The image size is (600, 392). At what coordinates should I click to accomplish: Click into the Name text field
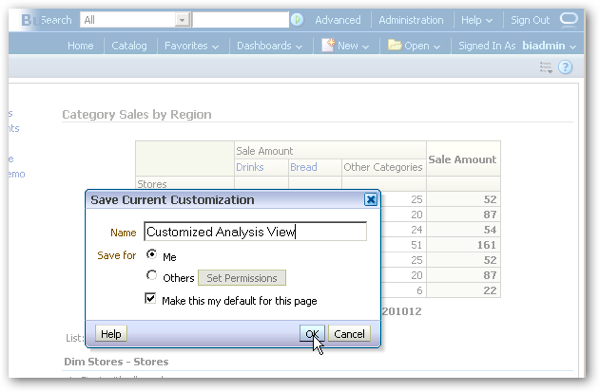tap(255, 232)
